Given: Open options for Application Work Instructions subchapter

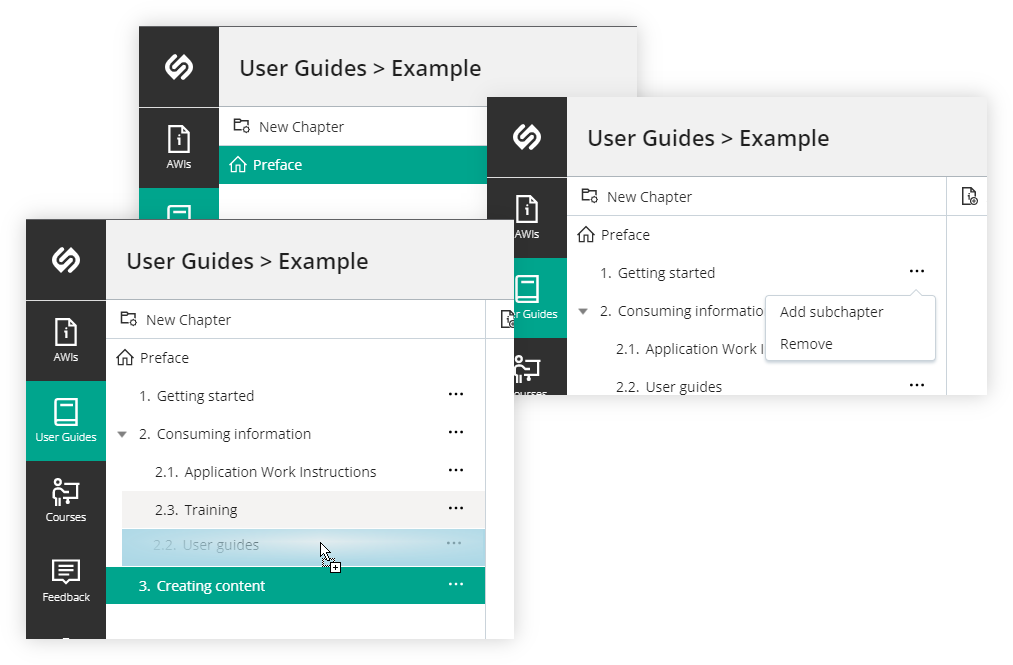Looking at the screenshot, I should coord(456,470).
